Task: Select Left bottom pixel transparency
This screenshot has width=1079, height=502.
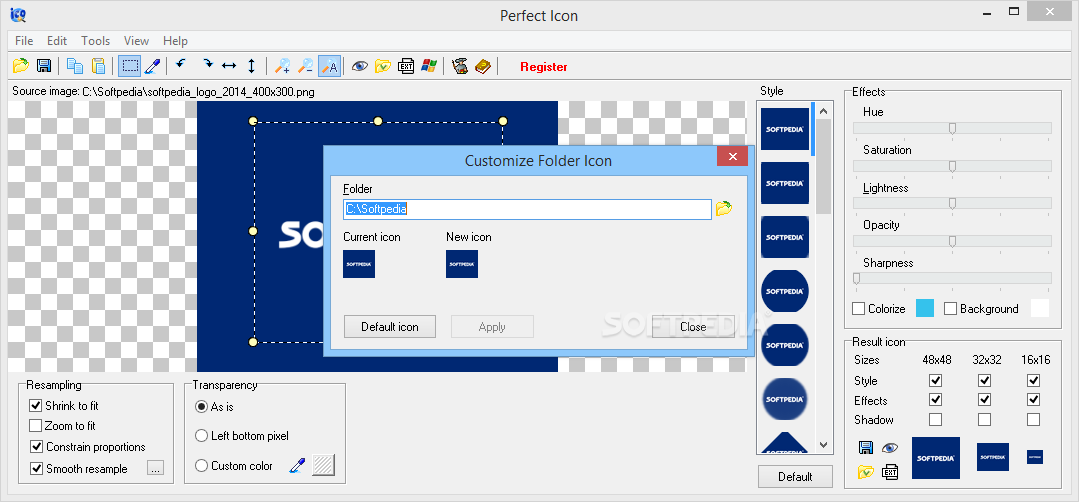Action: (202, 435)
